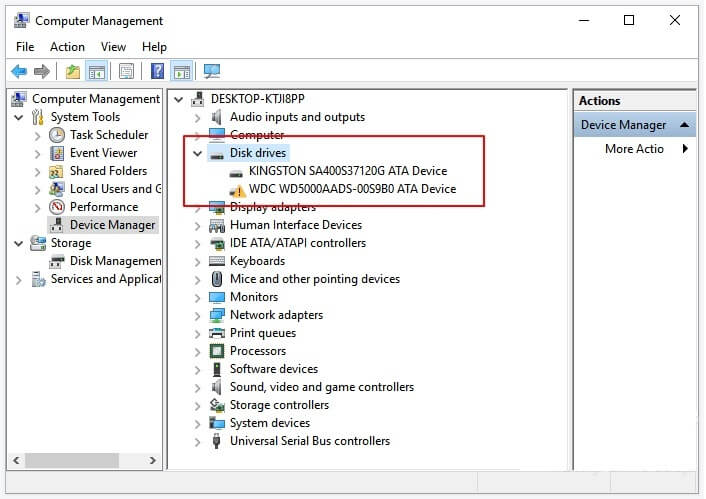Open the File menu

click(x=25, y=47)
